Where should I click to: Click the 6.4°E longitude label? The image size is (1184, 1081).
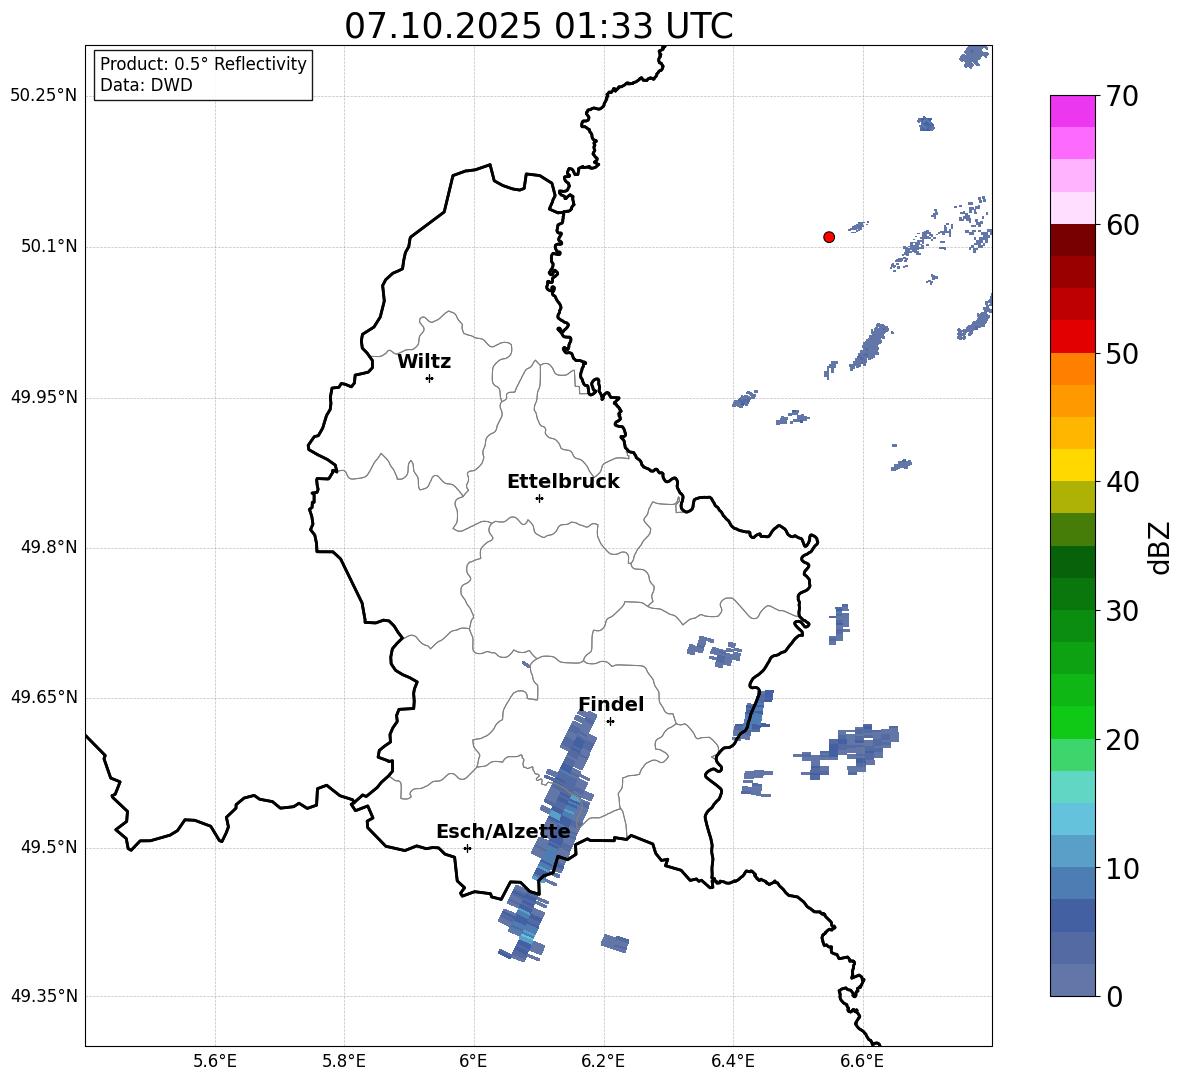(732, 1061)
